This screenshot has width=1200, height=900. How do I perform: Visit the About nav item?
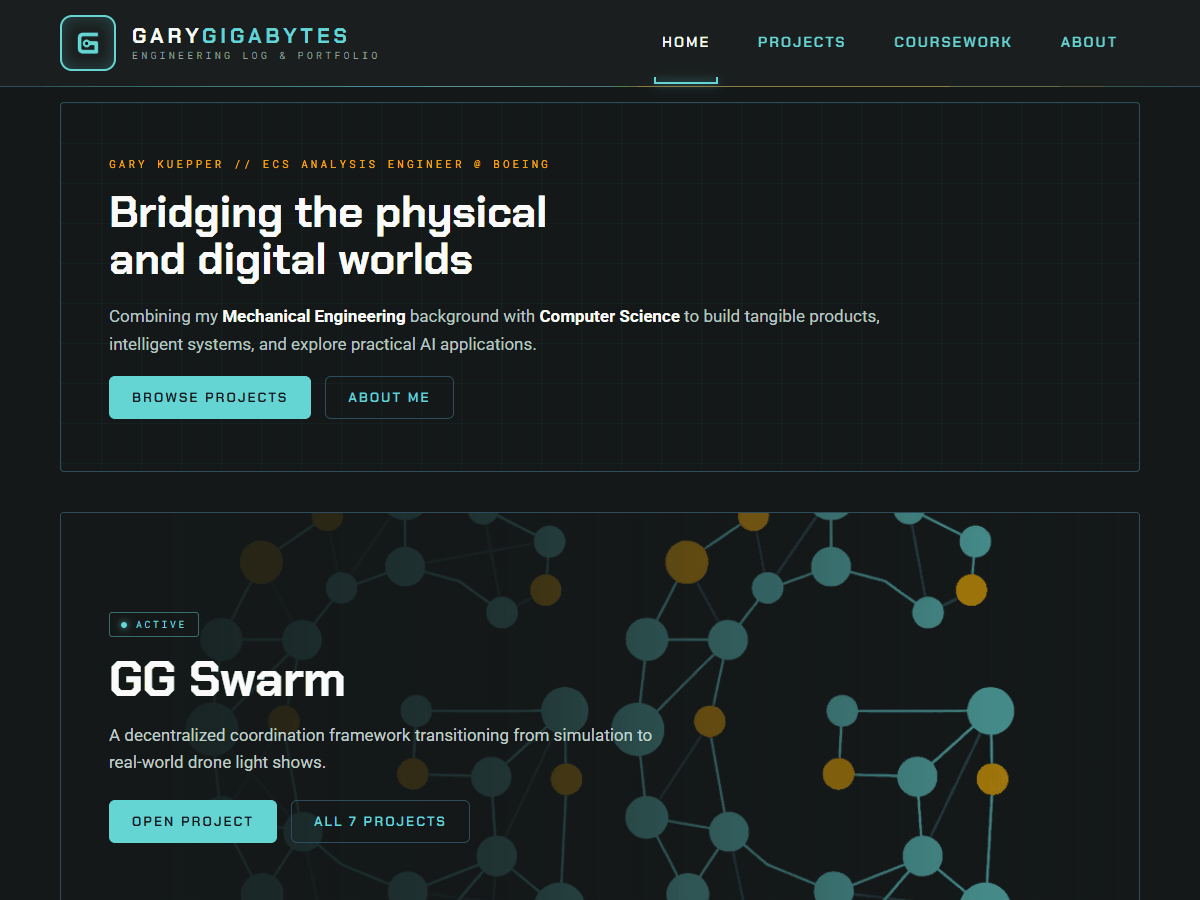tap(1089, 42)
